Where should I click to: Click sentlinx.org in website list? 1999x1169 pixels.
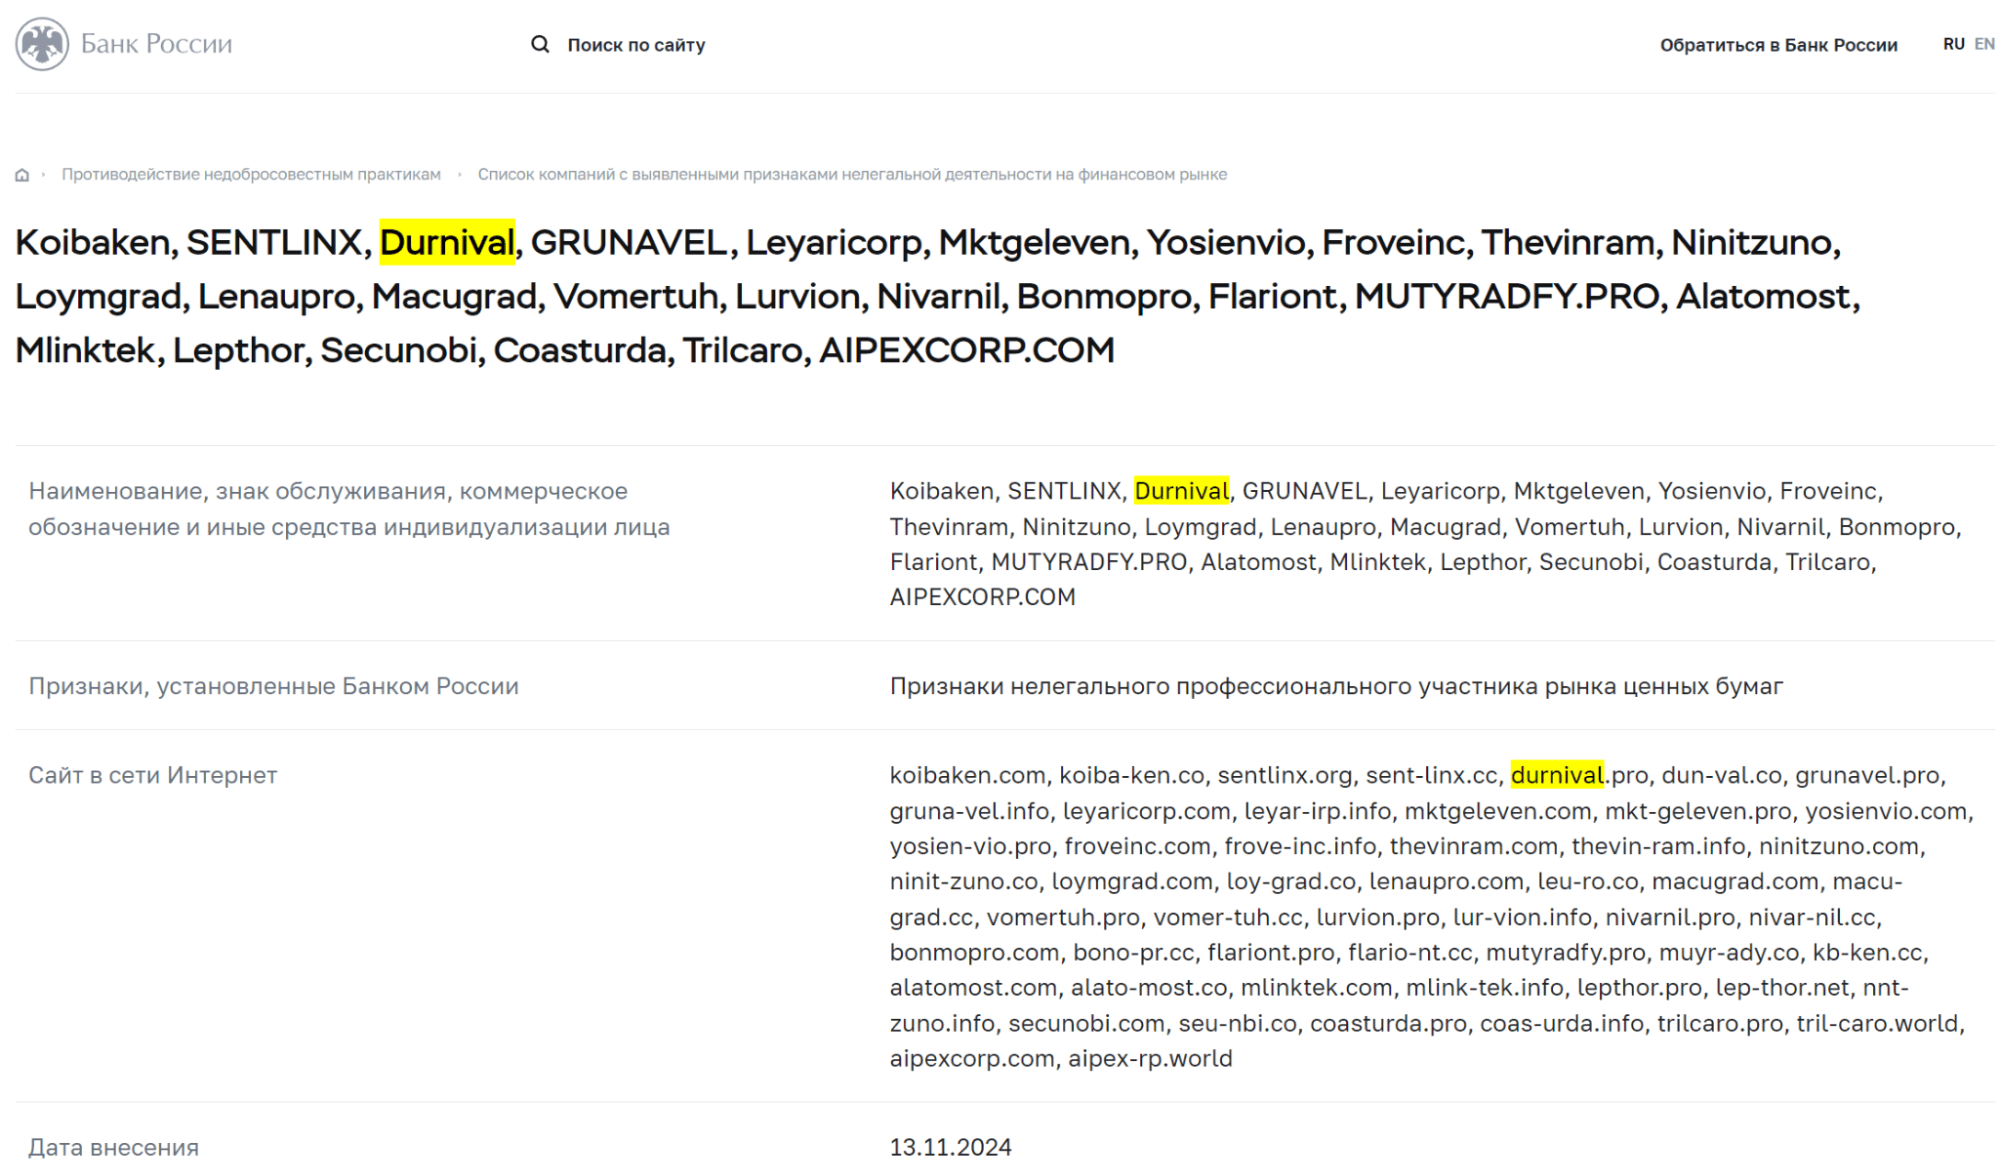point(1284,775)
